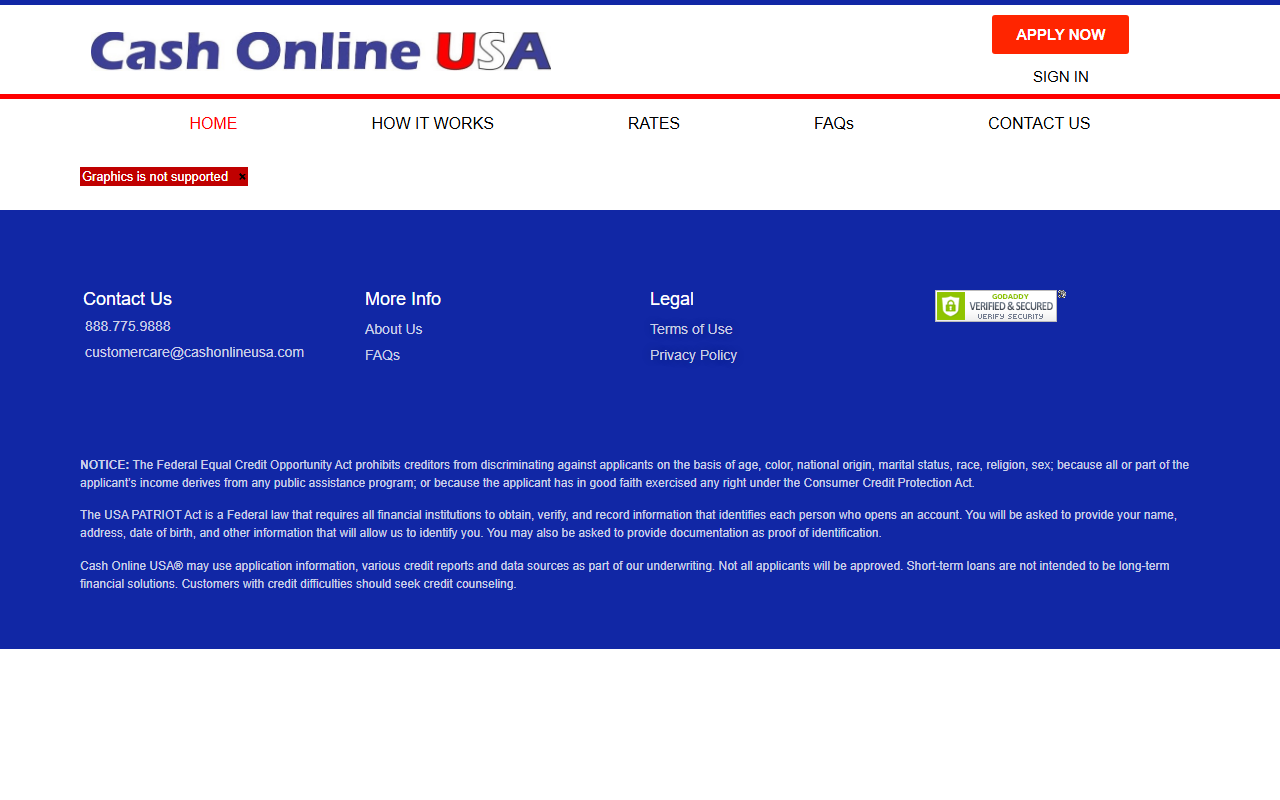The width and height of the screenshot is (1280, 800).
Task: Select HOME in the navigation menu
Action: pyautogui.click(x=213, y=124)
